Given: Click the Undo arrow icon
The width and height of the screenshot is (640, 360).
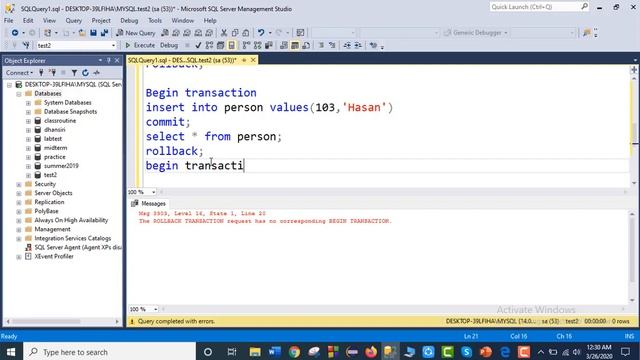Looking at the screenshot, I should pyautogui.click(x=261, y=33).
